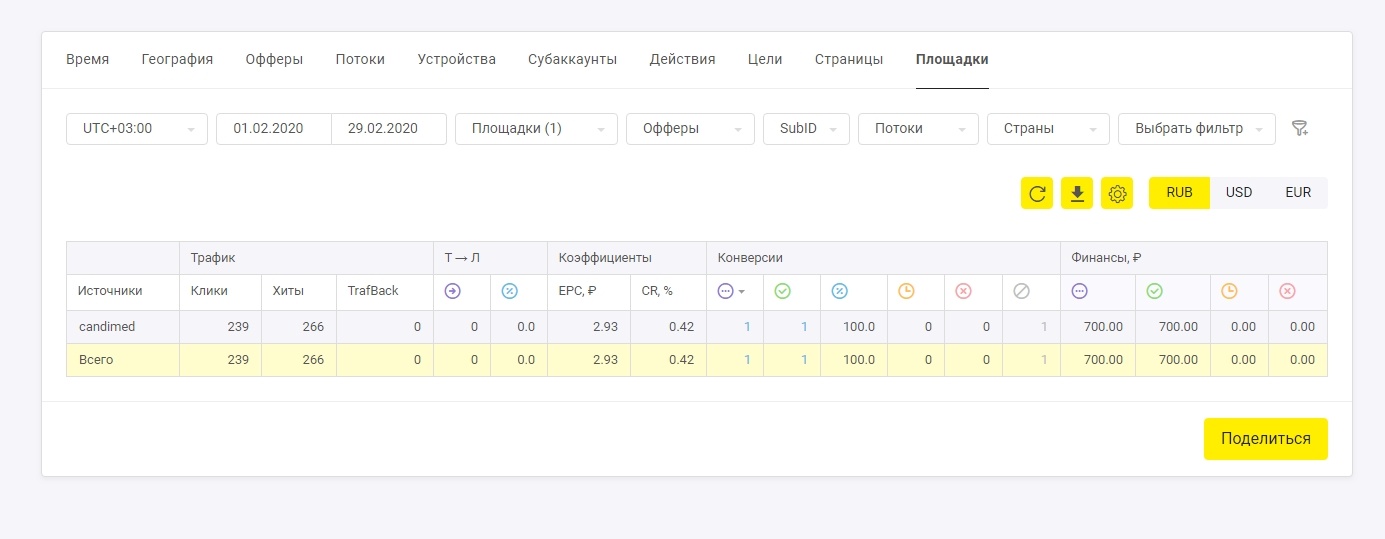Open table settings gear icon
This screenshot has height=539, width=1385.
[1117, 193]
